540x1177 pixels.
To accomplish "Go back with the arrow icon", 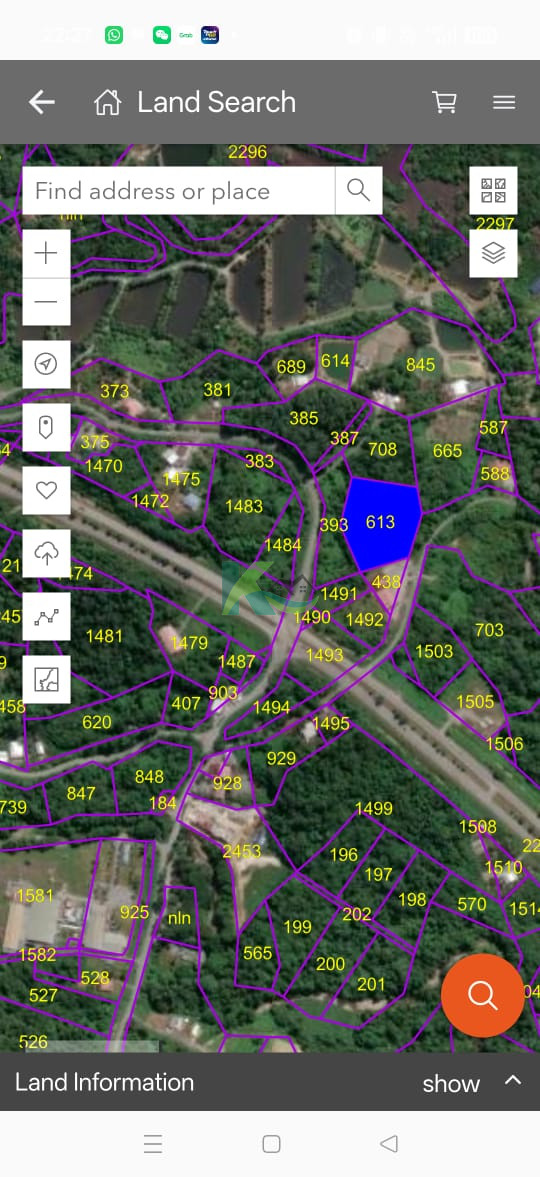I will (x=42, y=102).
